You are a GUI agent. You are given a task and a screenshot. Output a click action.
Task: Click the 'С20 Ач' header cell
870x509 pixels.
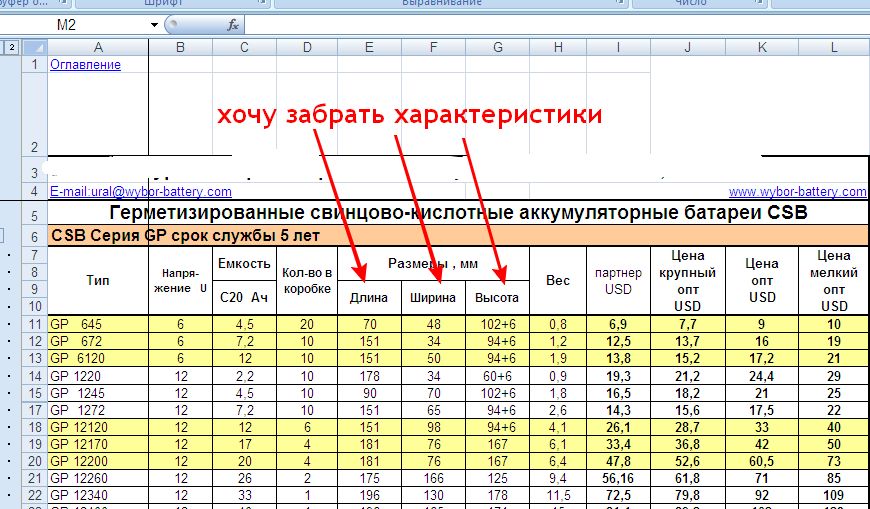point(244,298)
